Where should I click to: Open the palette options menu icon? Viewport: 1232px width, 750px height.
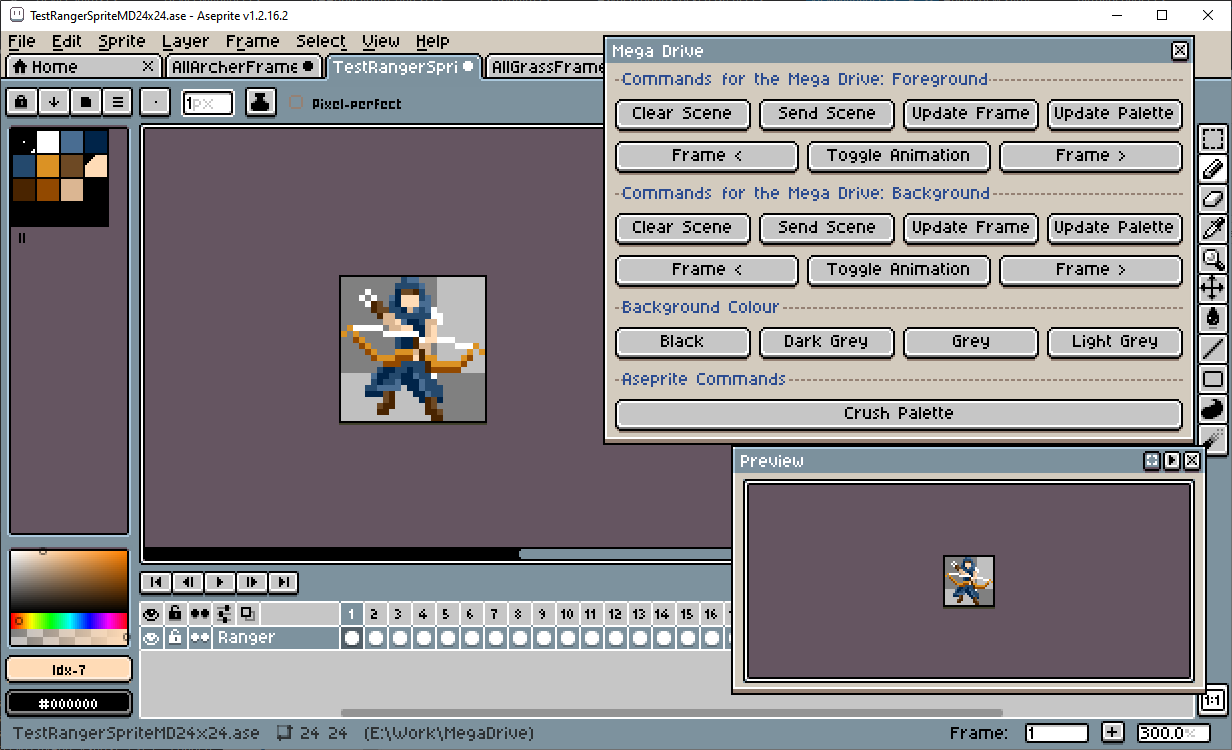[117, 102]
